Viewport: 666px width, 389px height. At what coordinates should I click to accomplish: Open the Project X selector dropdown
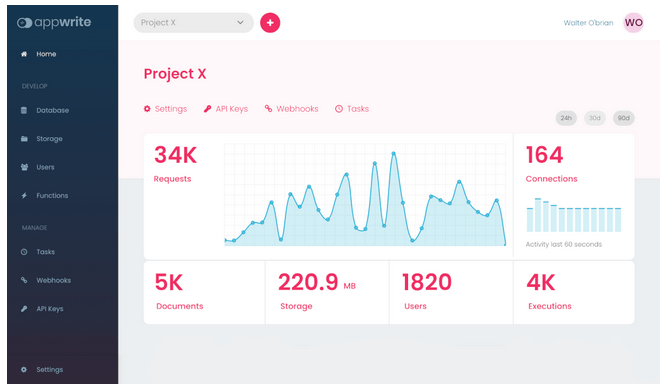click(x=194, y=23)
